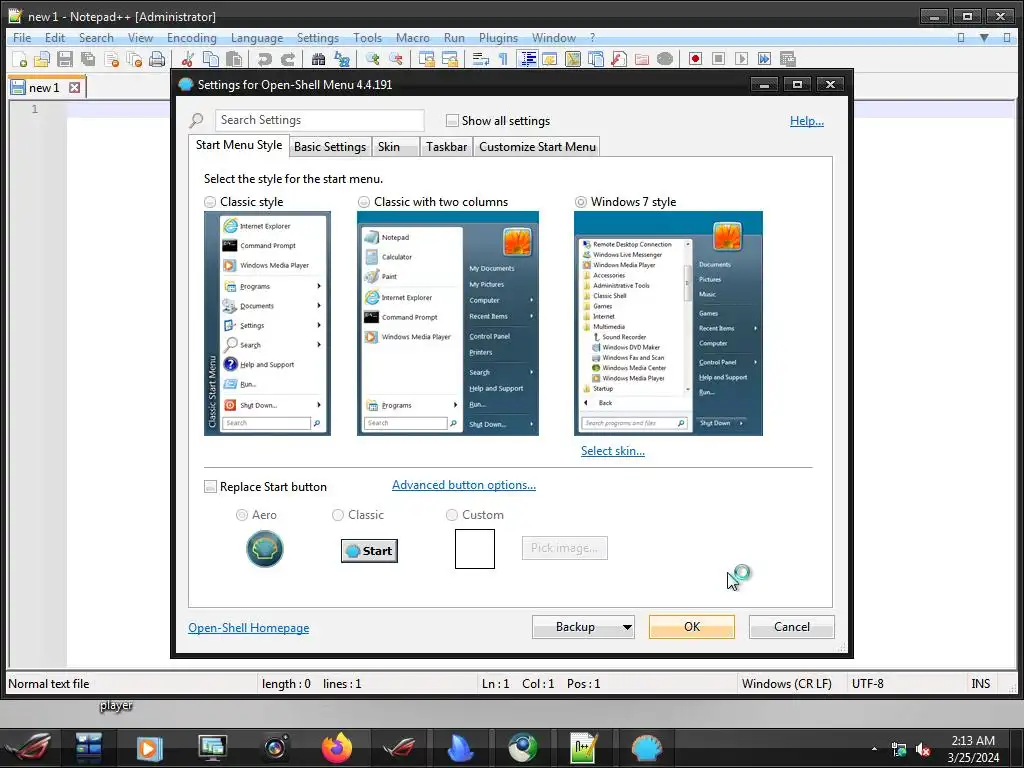Select the Windows 7 style radio button

581,202
